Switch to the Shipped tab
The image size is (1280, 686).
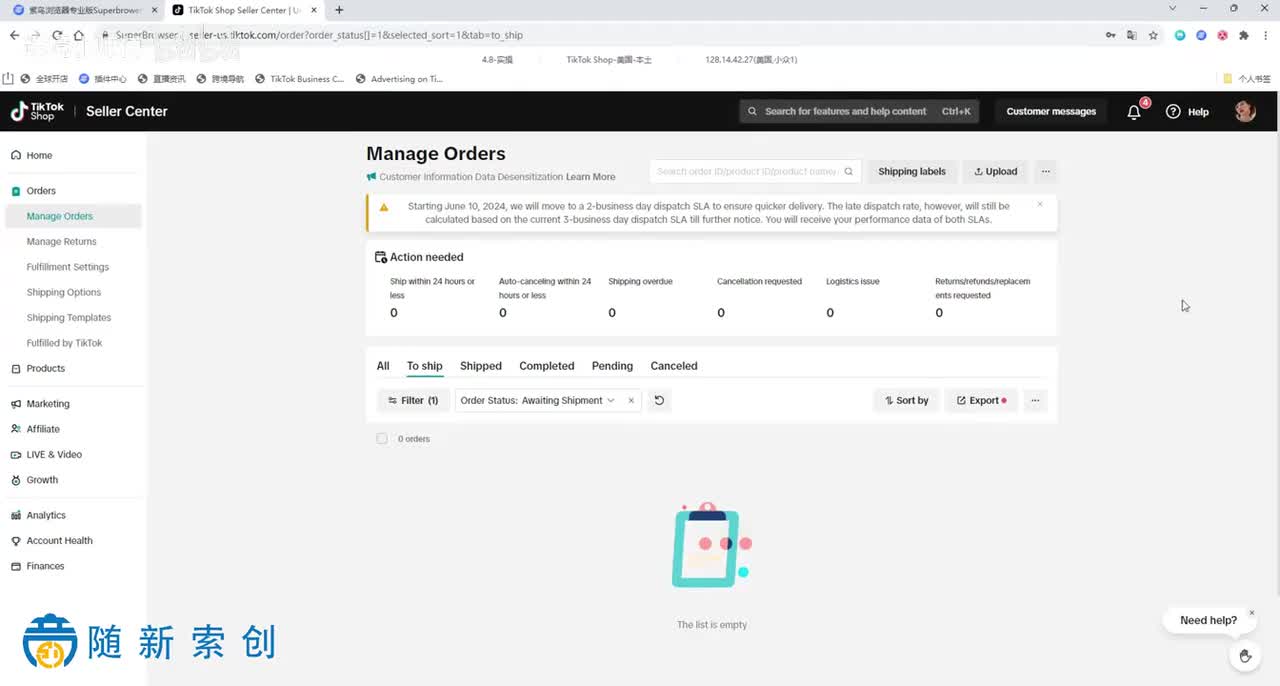click(x=481, y=366)
